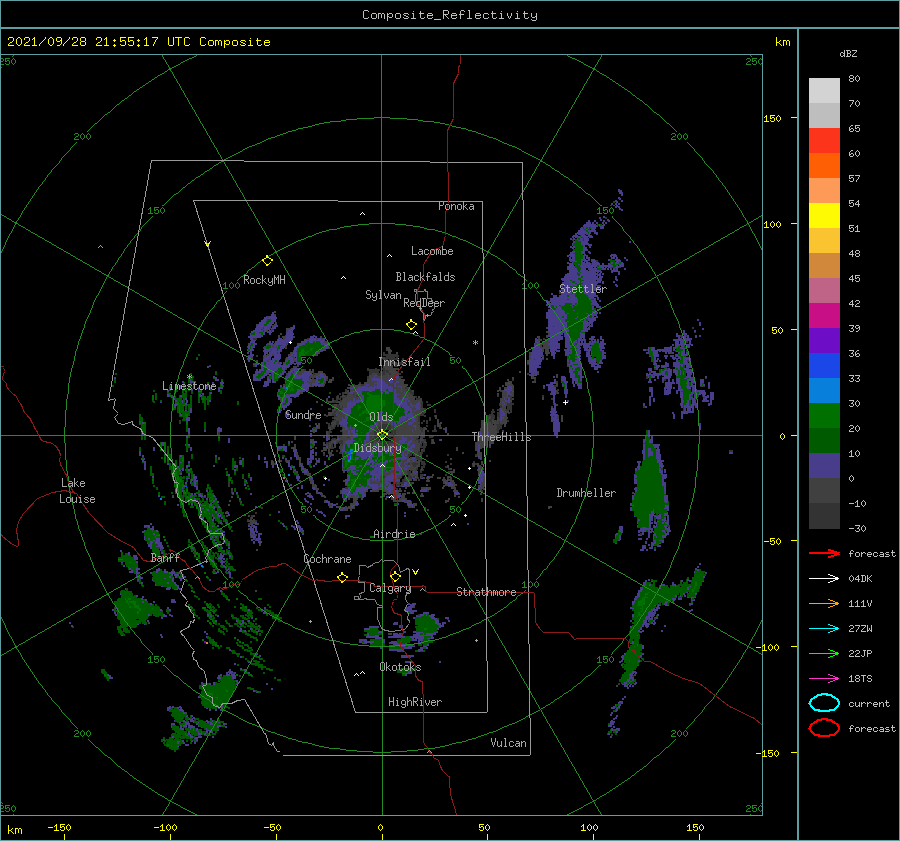This screenshot has width=900, height=841.
Task: Click the yellow diamond marker near RockyMH
Action: 267,261
